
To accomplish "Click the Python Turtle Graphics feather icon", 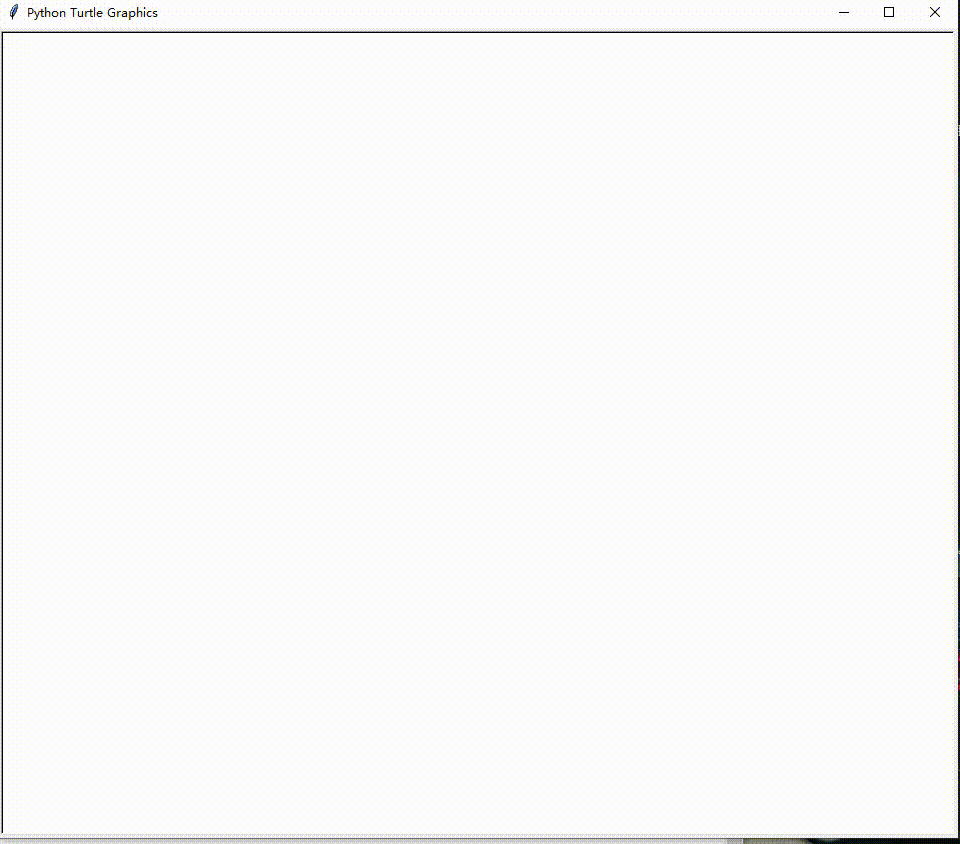I will click(13, 12).
